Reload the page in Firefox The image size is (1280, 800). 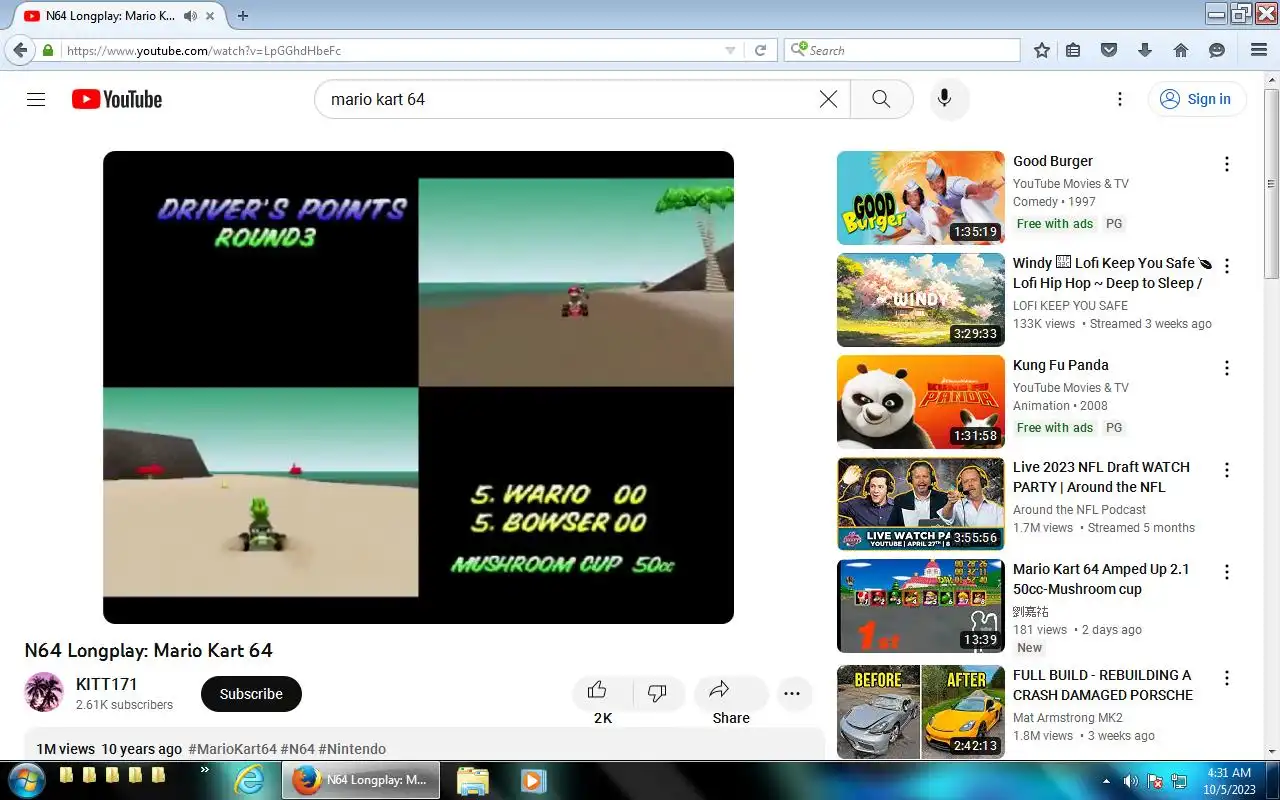tap(760, 50)
